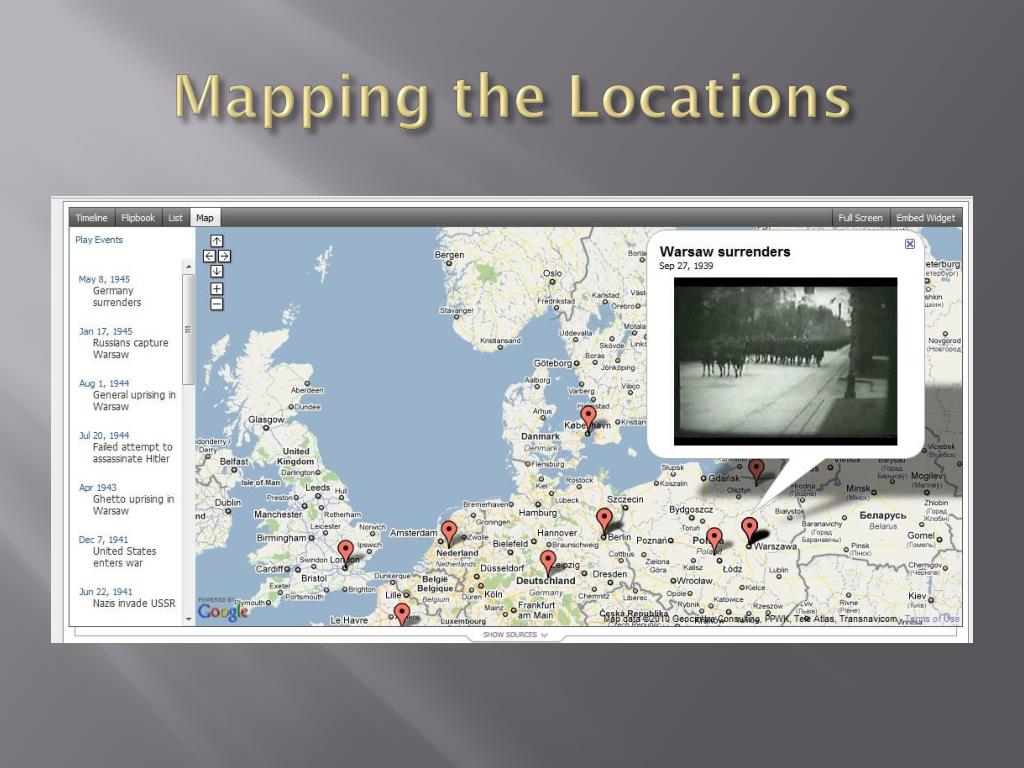Select the Aug 1, 1944 General uprising event
This screenshot has width=1024, height=768.
(x=127, y=395)
